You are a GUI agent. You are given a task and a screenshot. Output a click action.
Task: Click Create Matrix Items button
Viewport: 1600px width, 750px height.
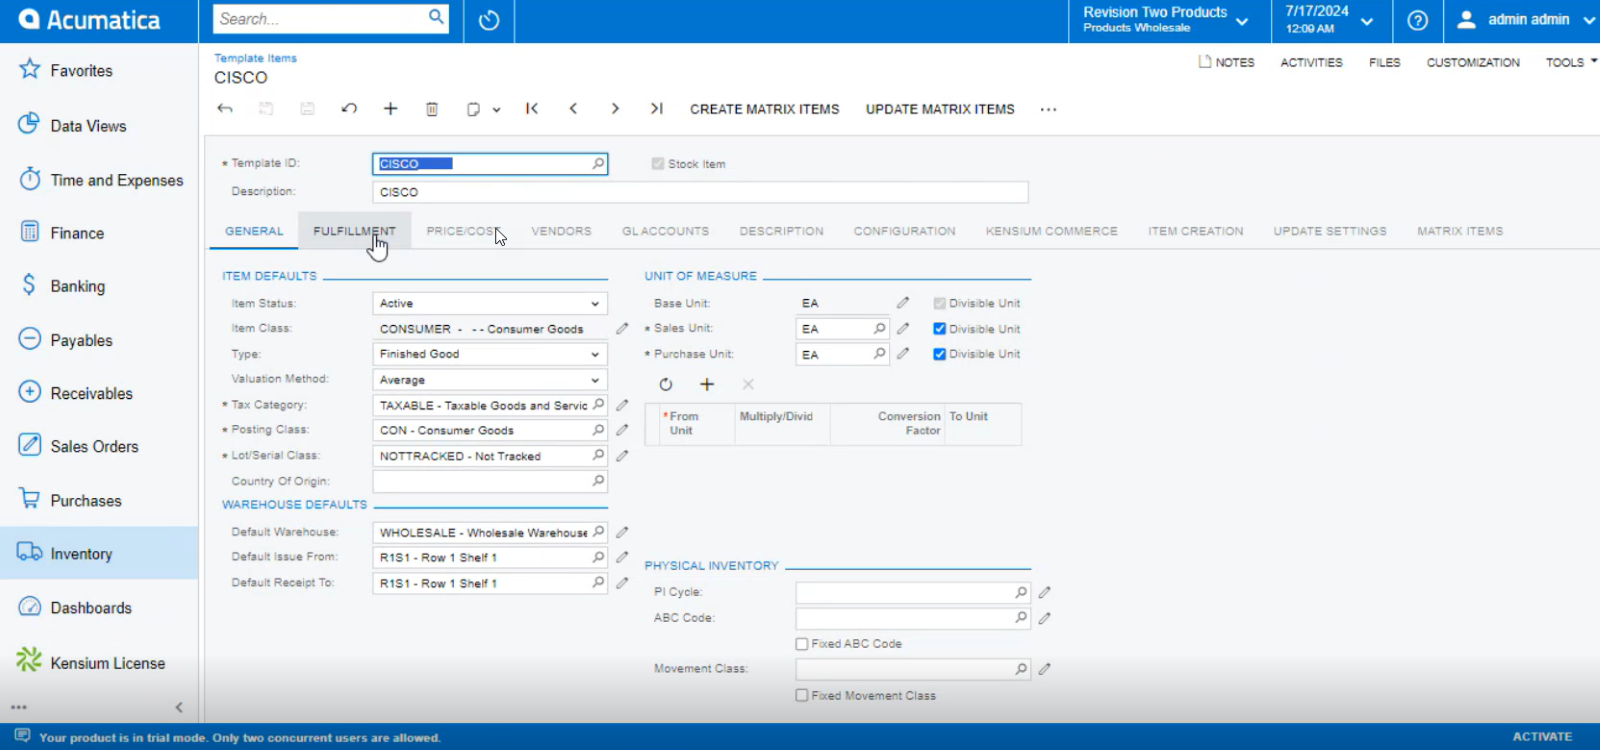point(764,109)
